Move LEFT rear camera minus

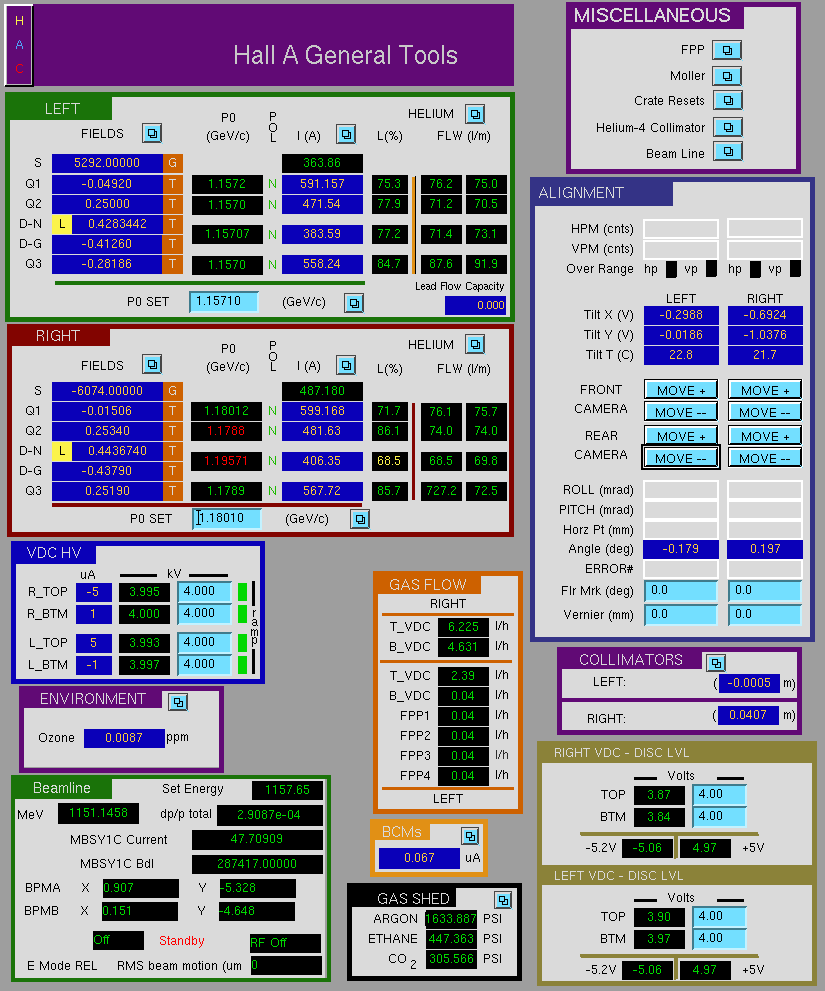click(680, 458)
